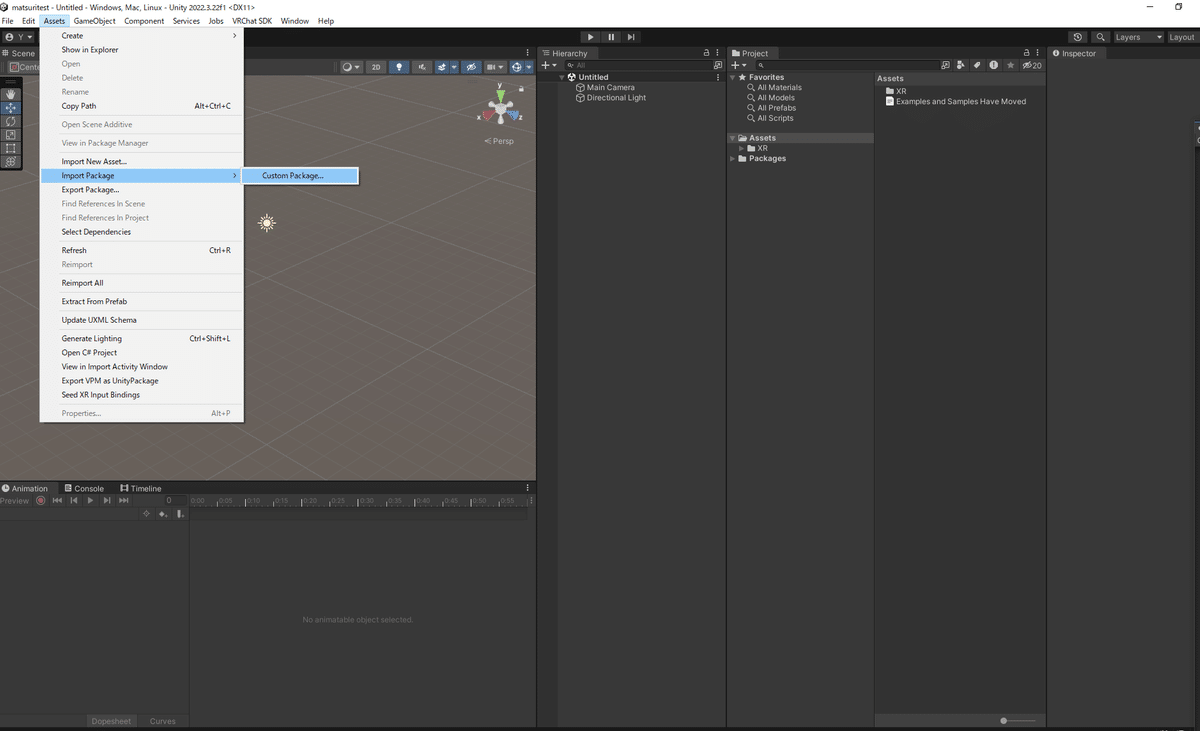
Task: Click the Hierarchy search field
Action: (636, 65)
